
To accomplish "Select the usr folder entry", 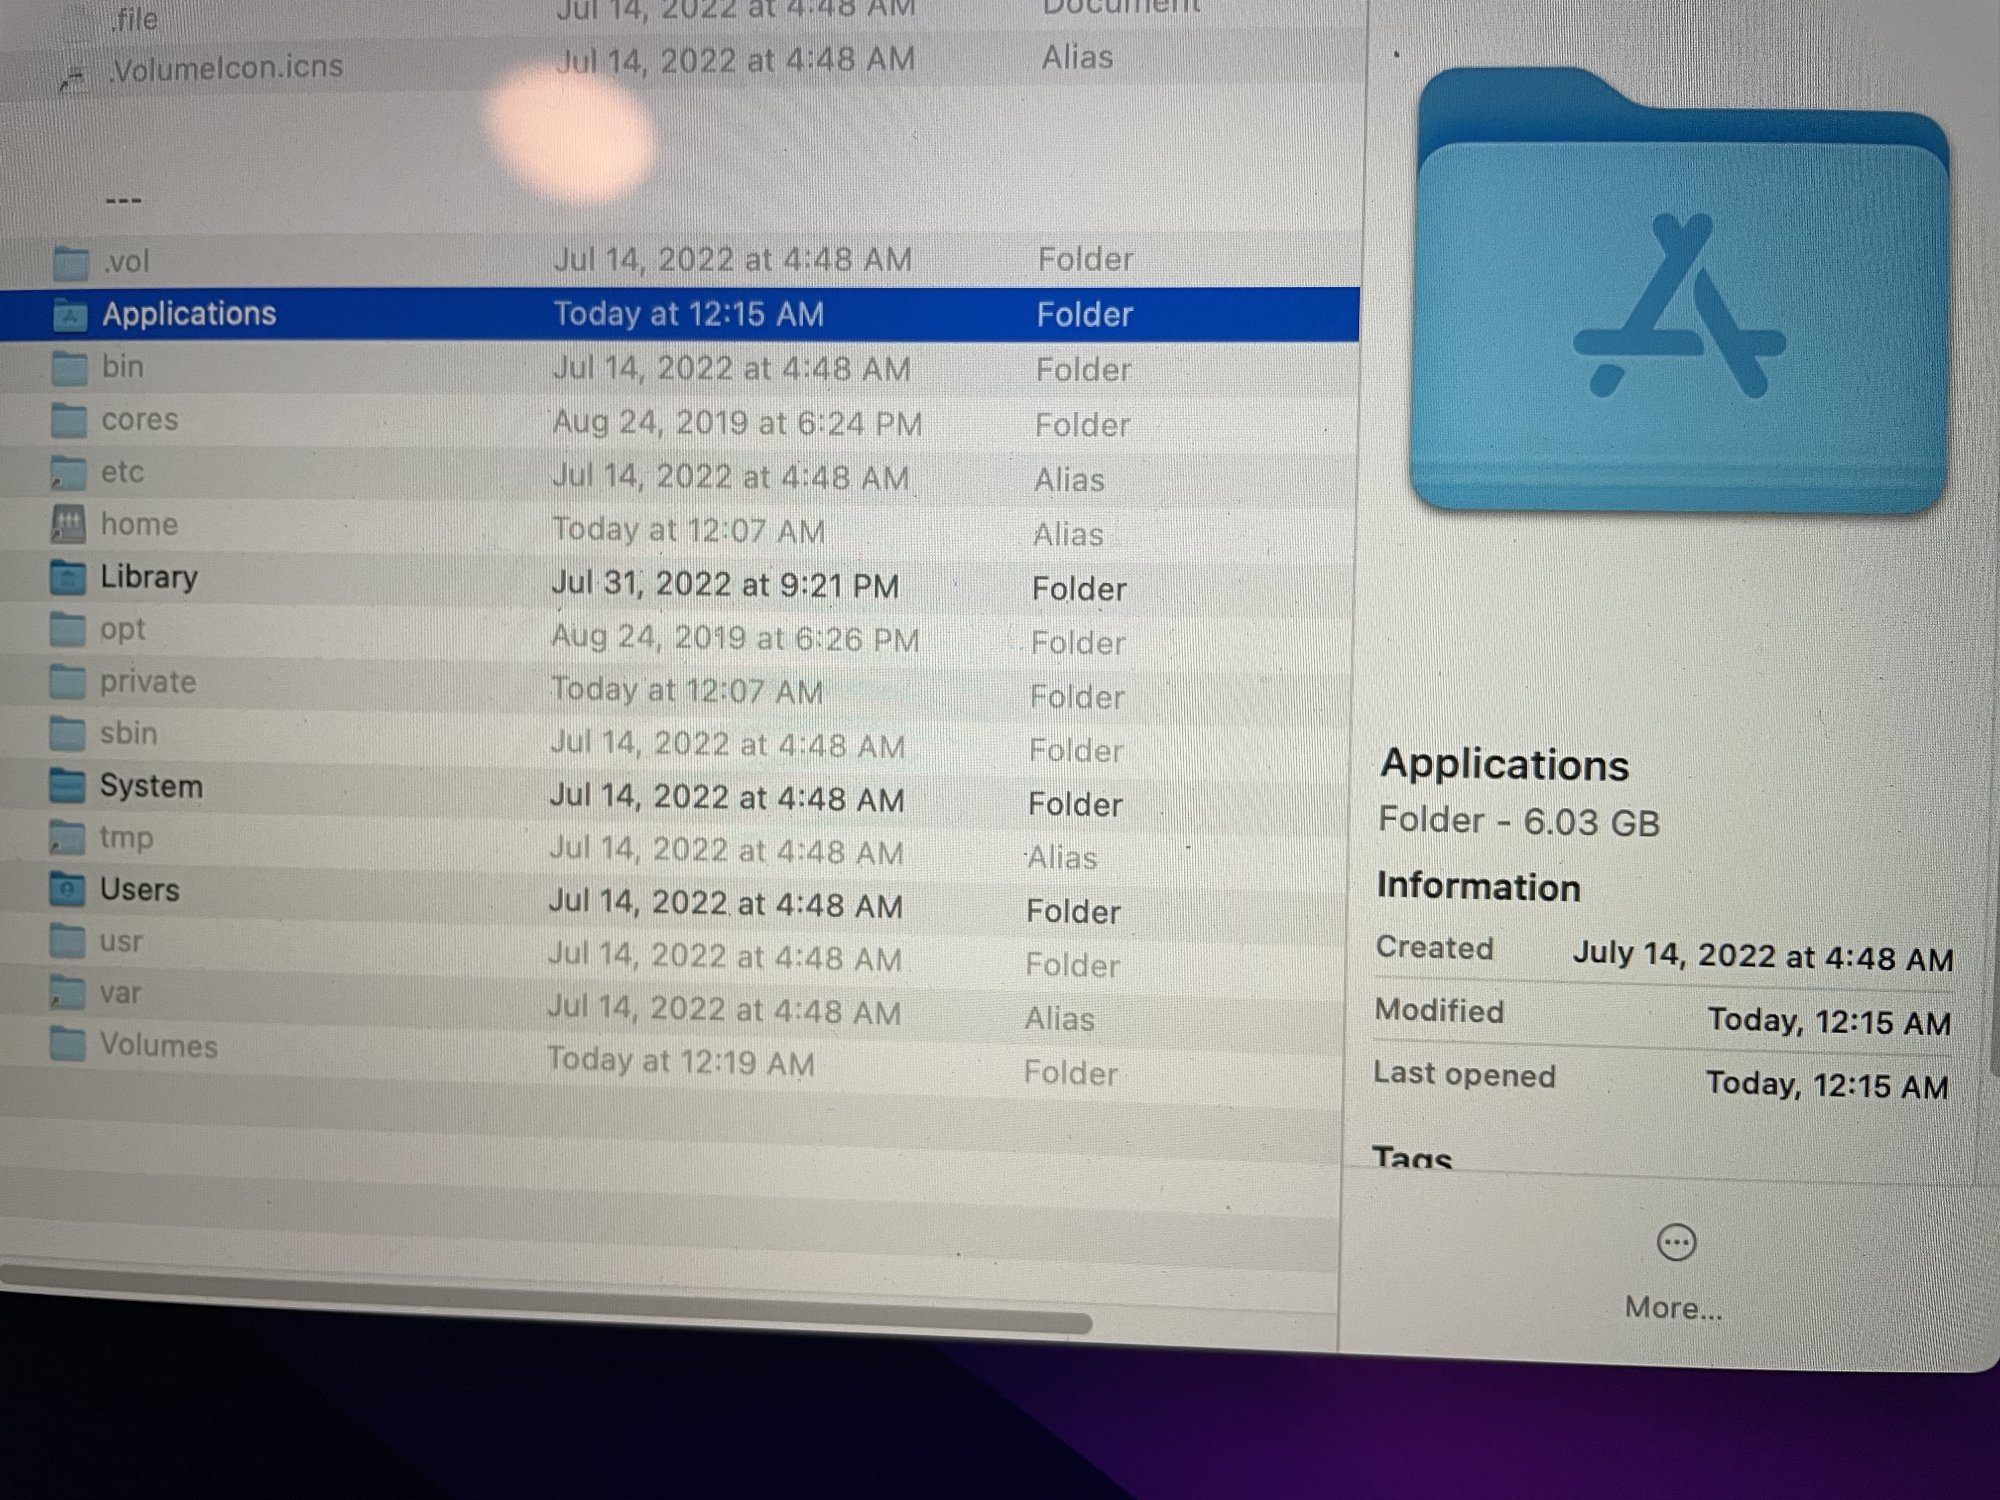I will pyautogui.click(x=120, y=941).
